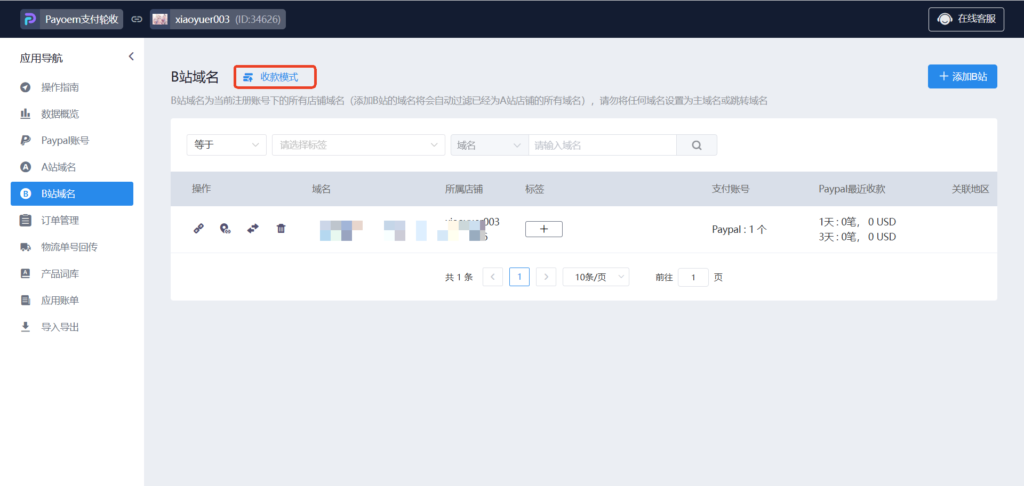Viewport: 1024px width, 486px height.
Task: Open the 等于 condition dropdown
Action: (226, 145)
